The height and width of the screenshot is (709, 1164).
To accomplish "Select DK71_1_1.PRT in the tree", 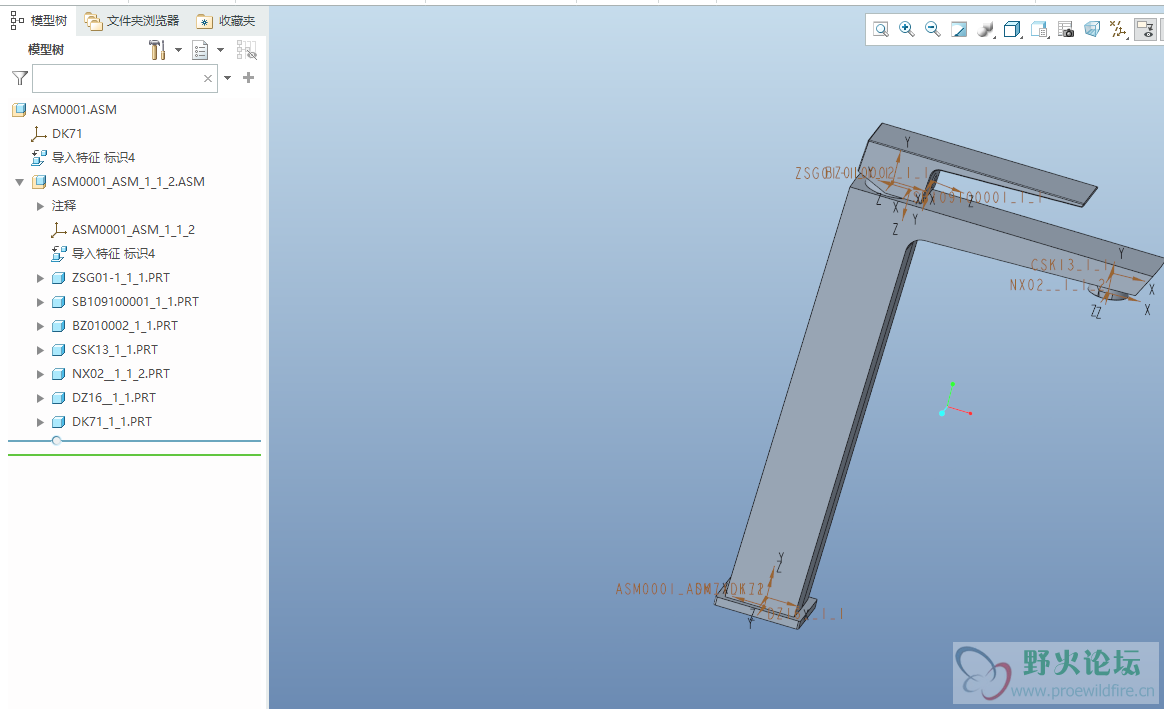I will (x=112, y=422).
